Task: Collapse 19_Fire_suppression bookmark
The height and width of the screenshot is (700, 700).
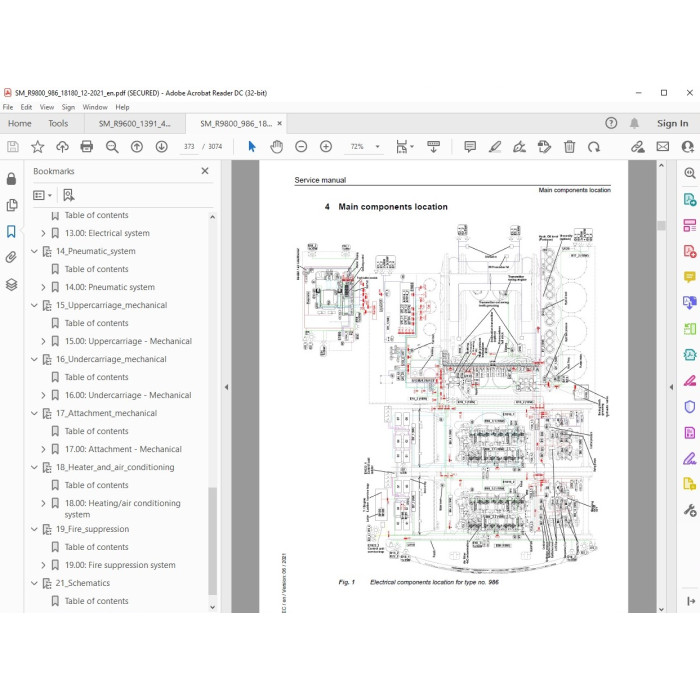Action: click(x=34, y=529)
